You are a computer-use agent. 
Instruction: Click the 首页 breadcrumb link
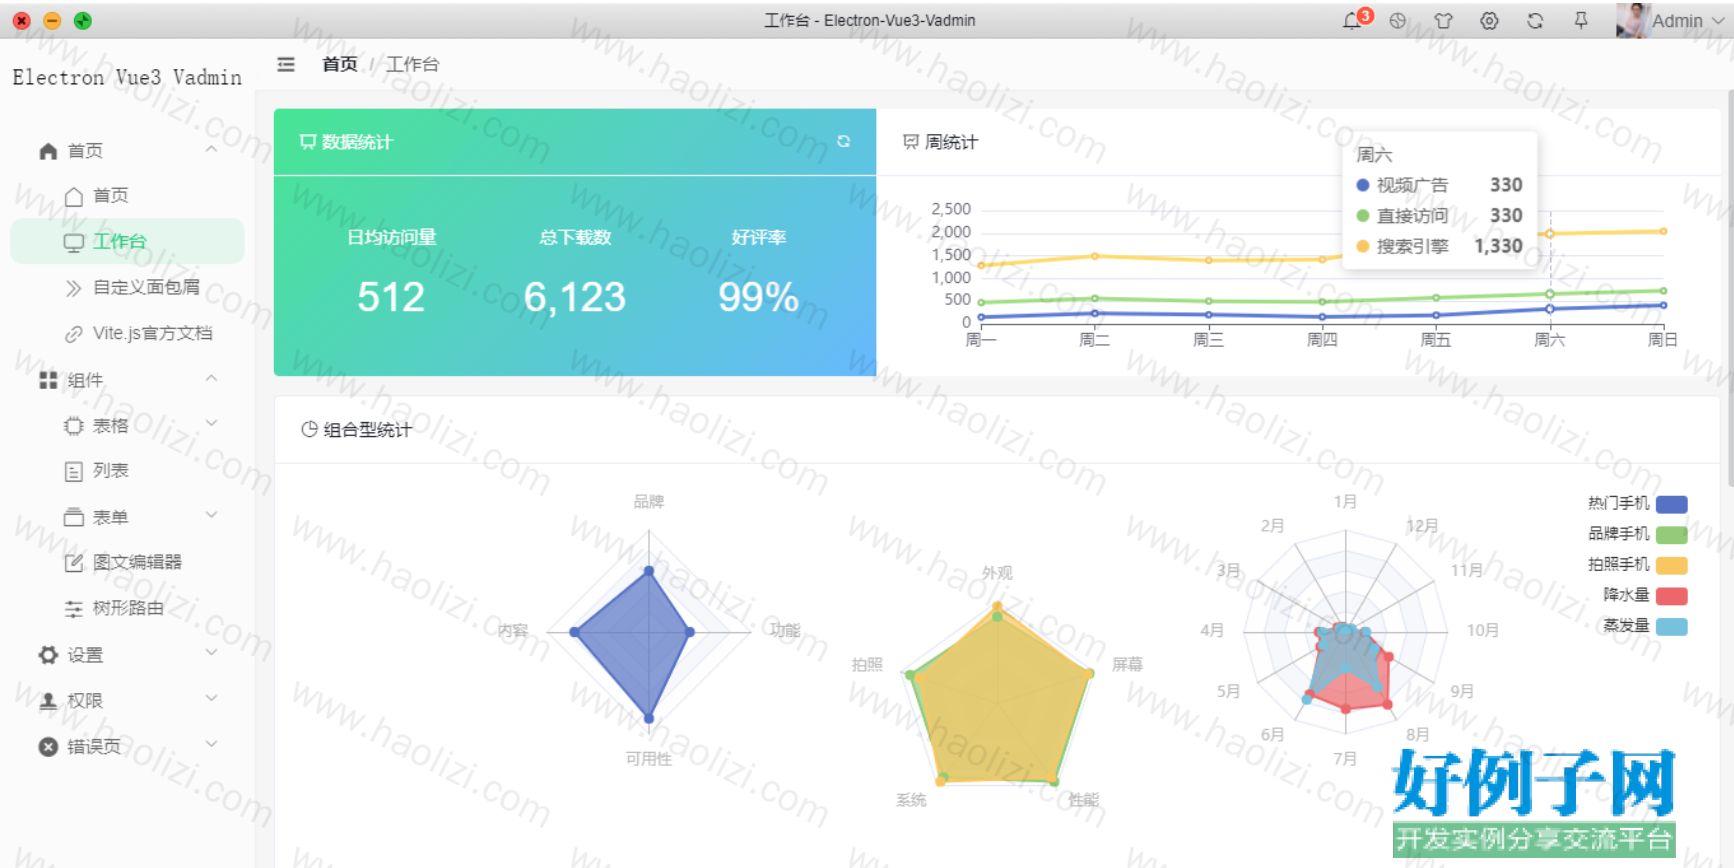pyautogui.click(x=340, y=64)
